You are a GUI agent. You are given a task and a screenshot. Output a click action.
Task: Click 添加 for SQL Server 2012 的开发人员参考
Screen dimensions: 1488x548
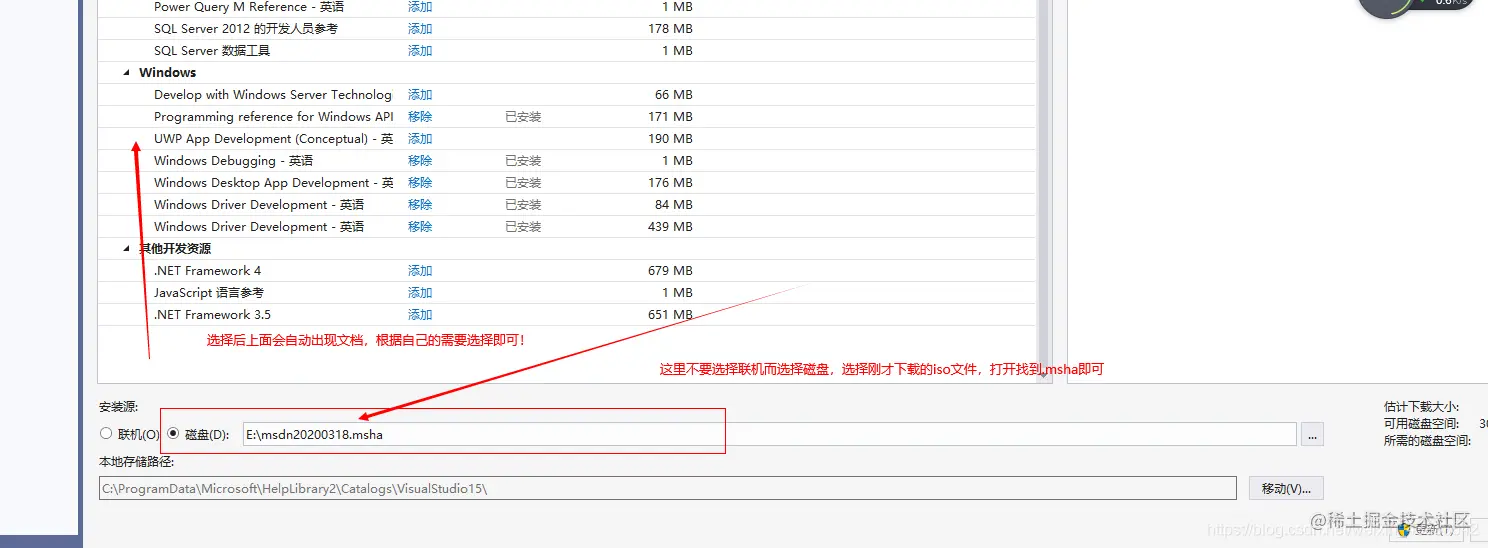pos(420,29)
